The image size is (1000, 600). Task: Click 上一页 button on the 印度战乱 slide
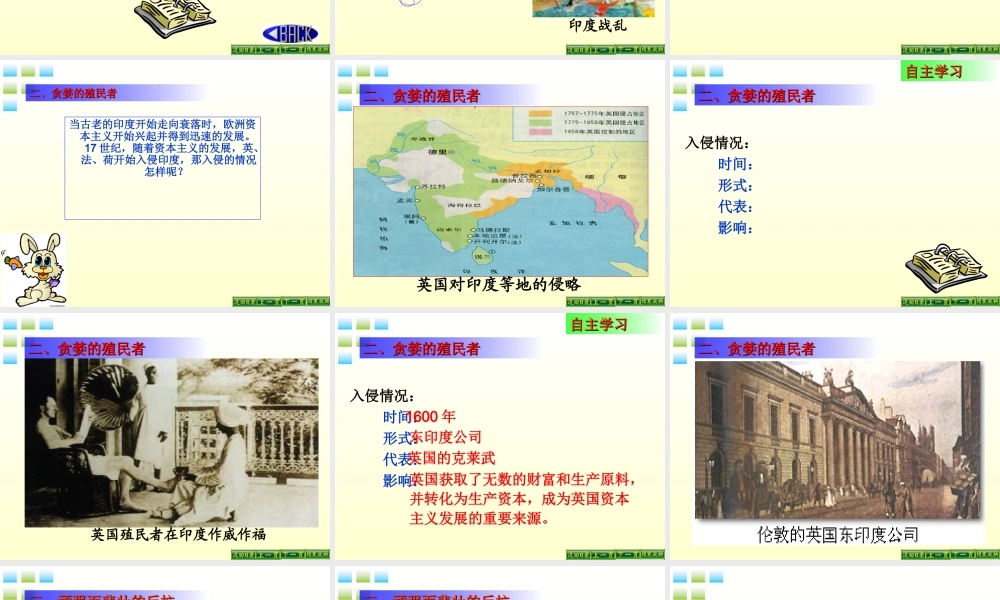tap(603, 50)
